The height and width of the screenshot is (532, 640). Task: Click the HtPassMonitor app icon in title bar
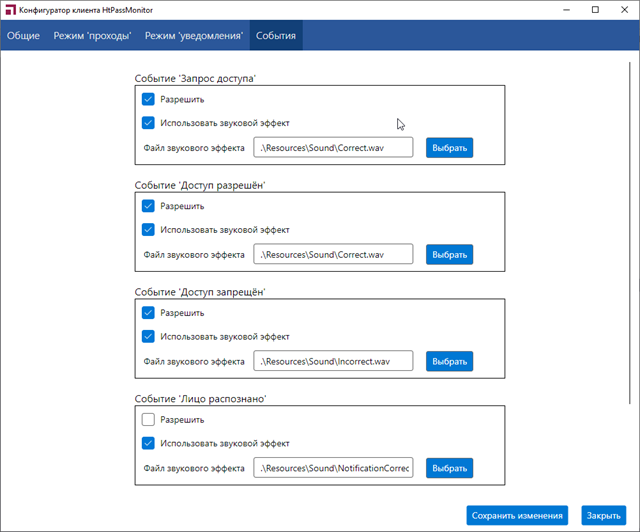coord(10,9)
